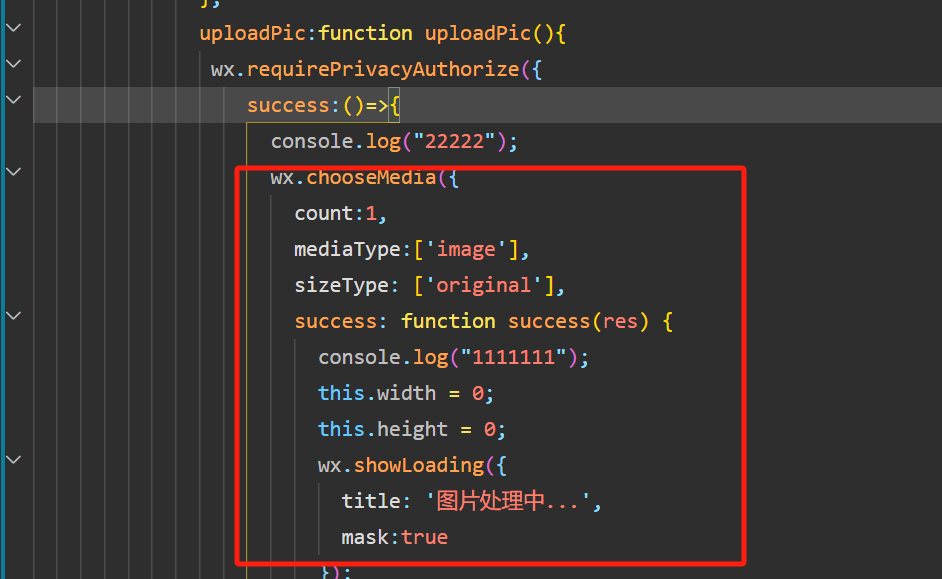Collapse the wx.chooseMedia fold arrow
Image resolution: width=942 pixels, height=579 pixels.
point(13,172)
